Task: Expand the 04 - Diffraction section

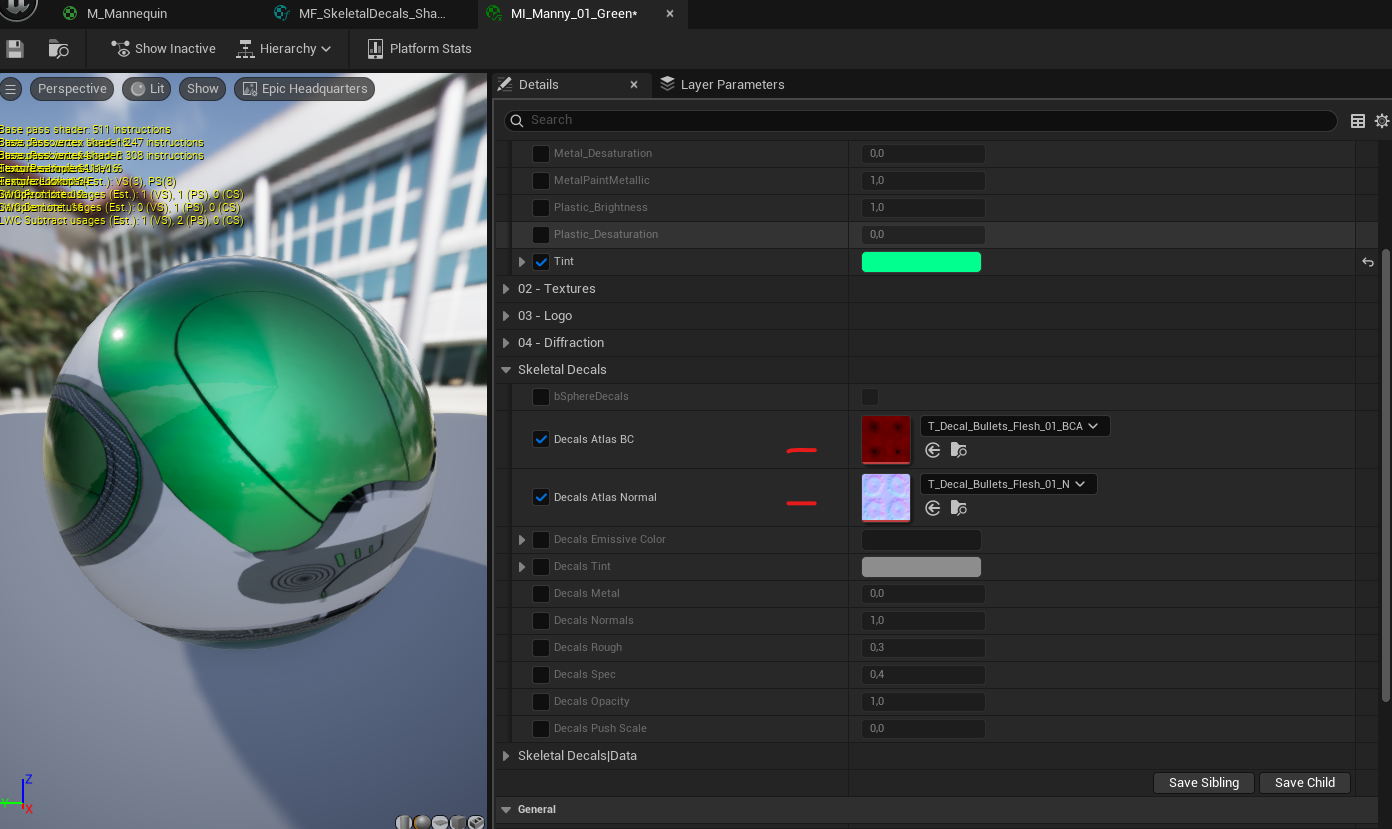Action: 506,343
